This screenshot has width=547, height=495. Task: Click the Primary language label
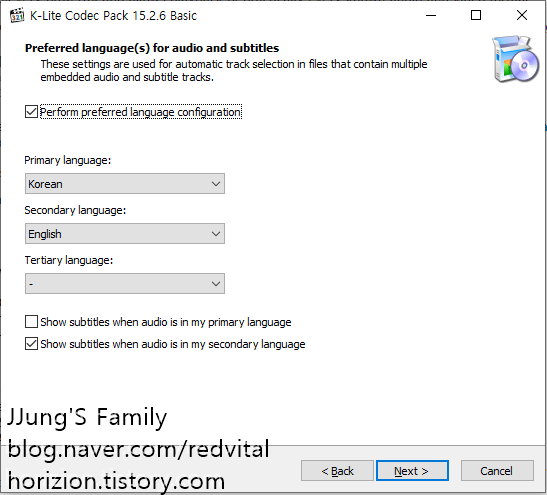[68, 160]
